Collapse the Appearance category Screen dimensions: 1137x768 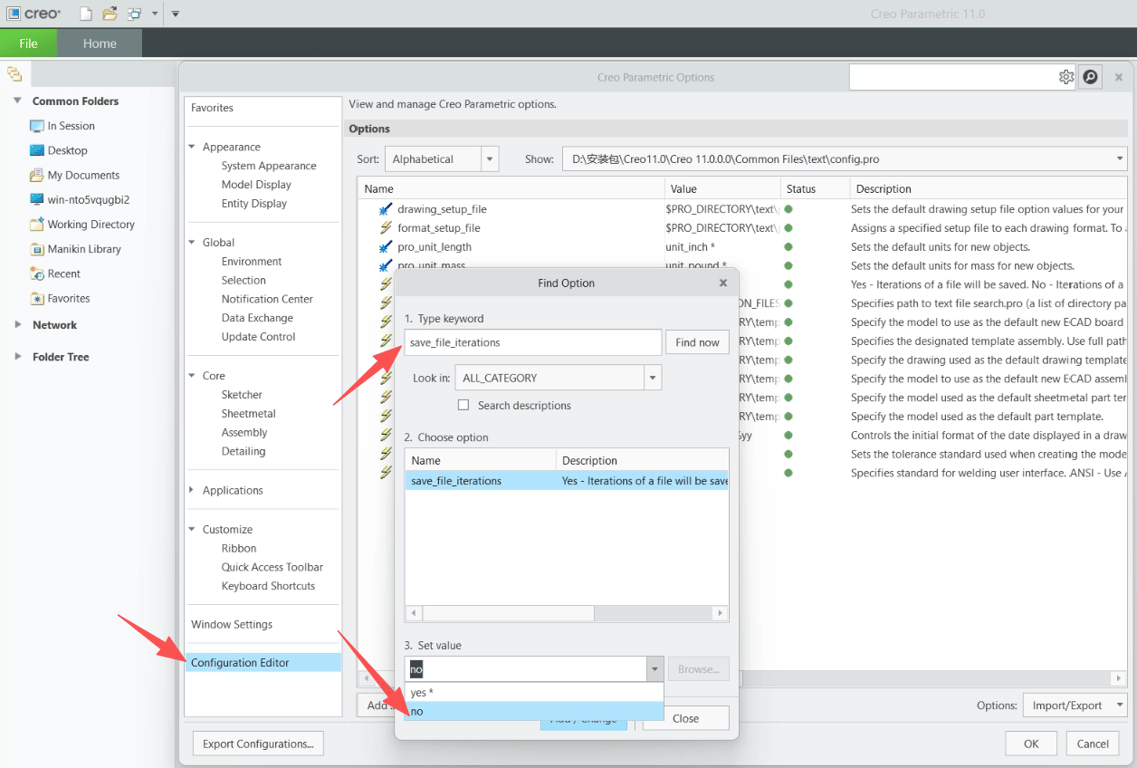point(191,146)
